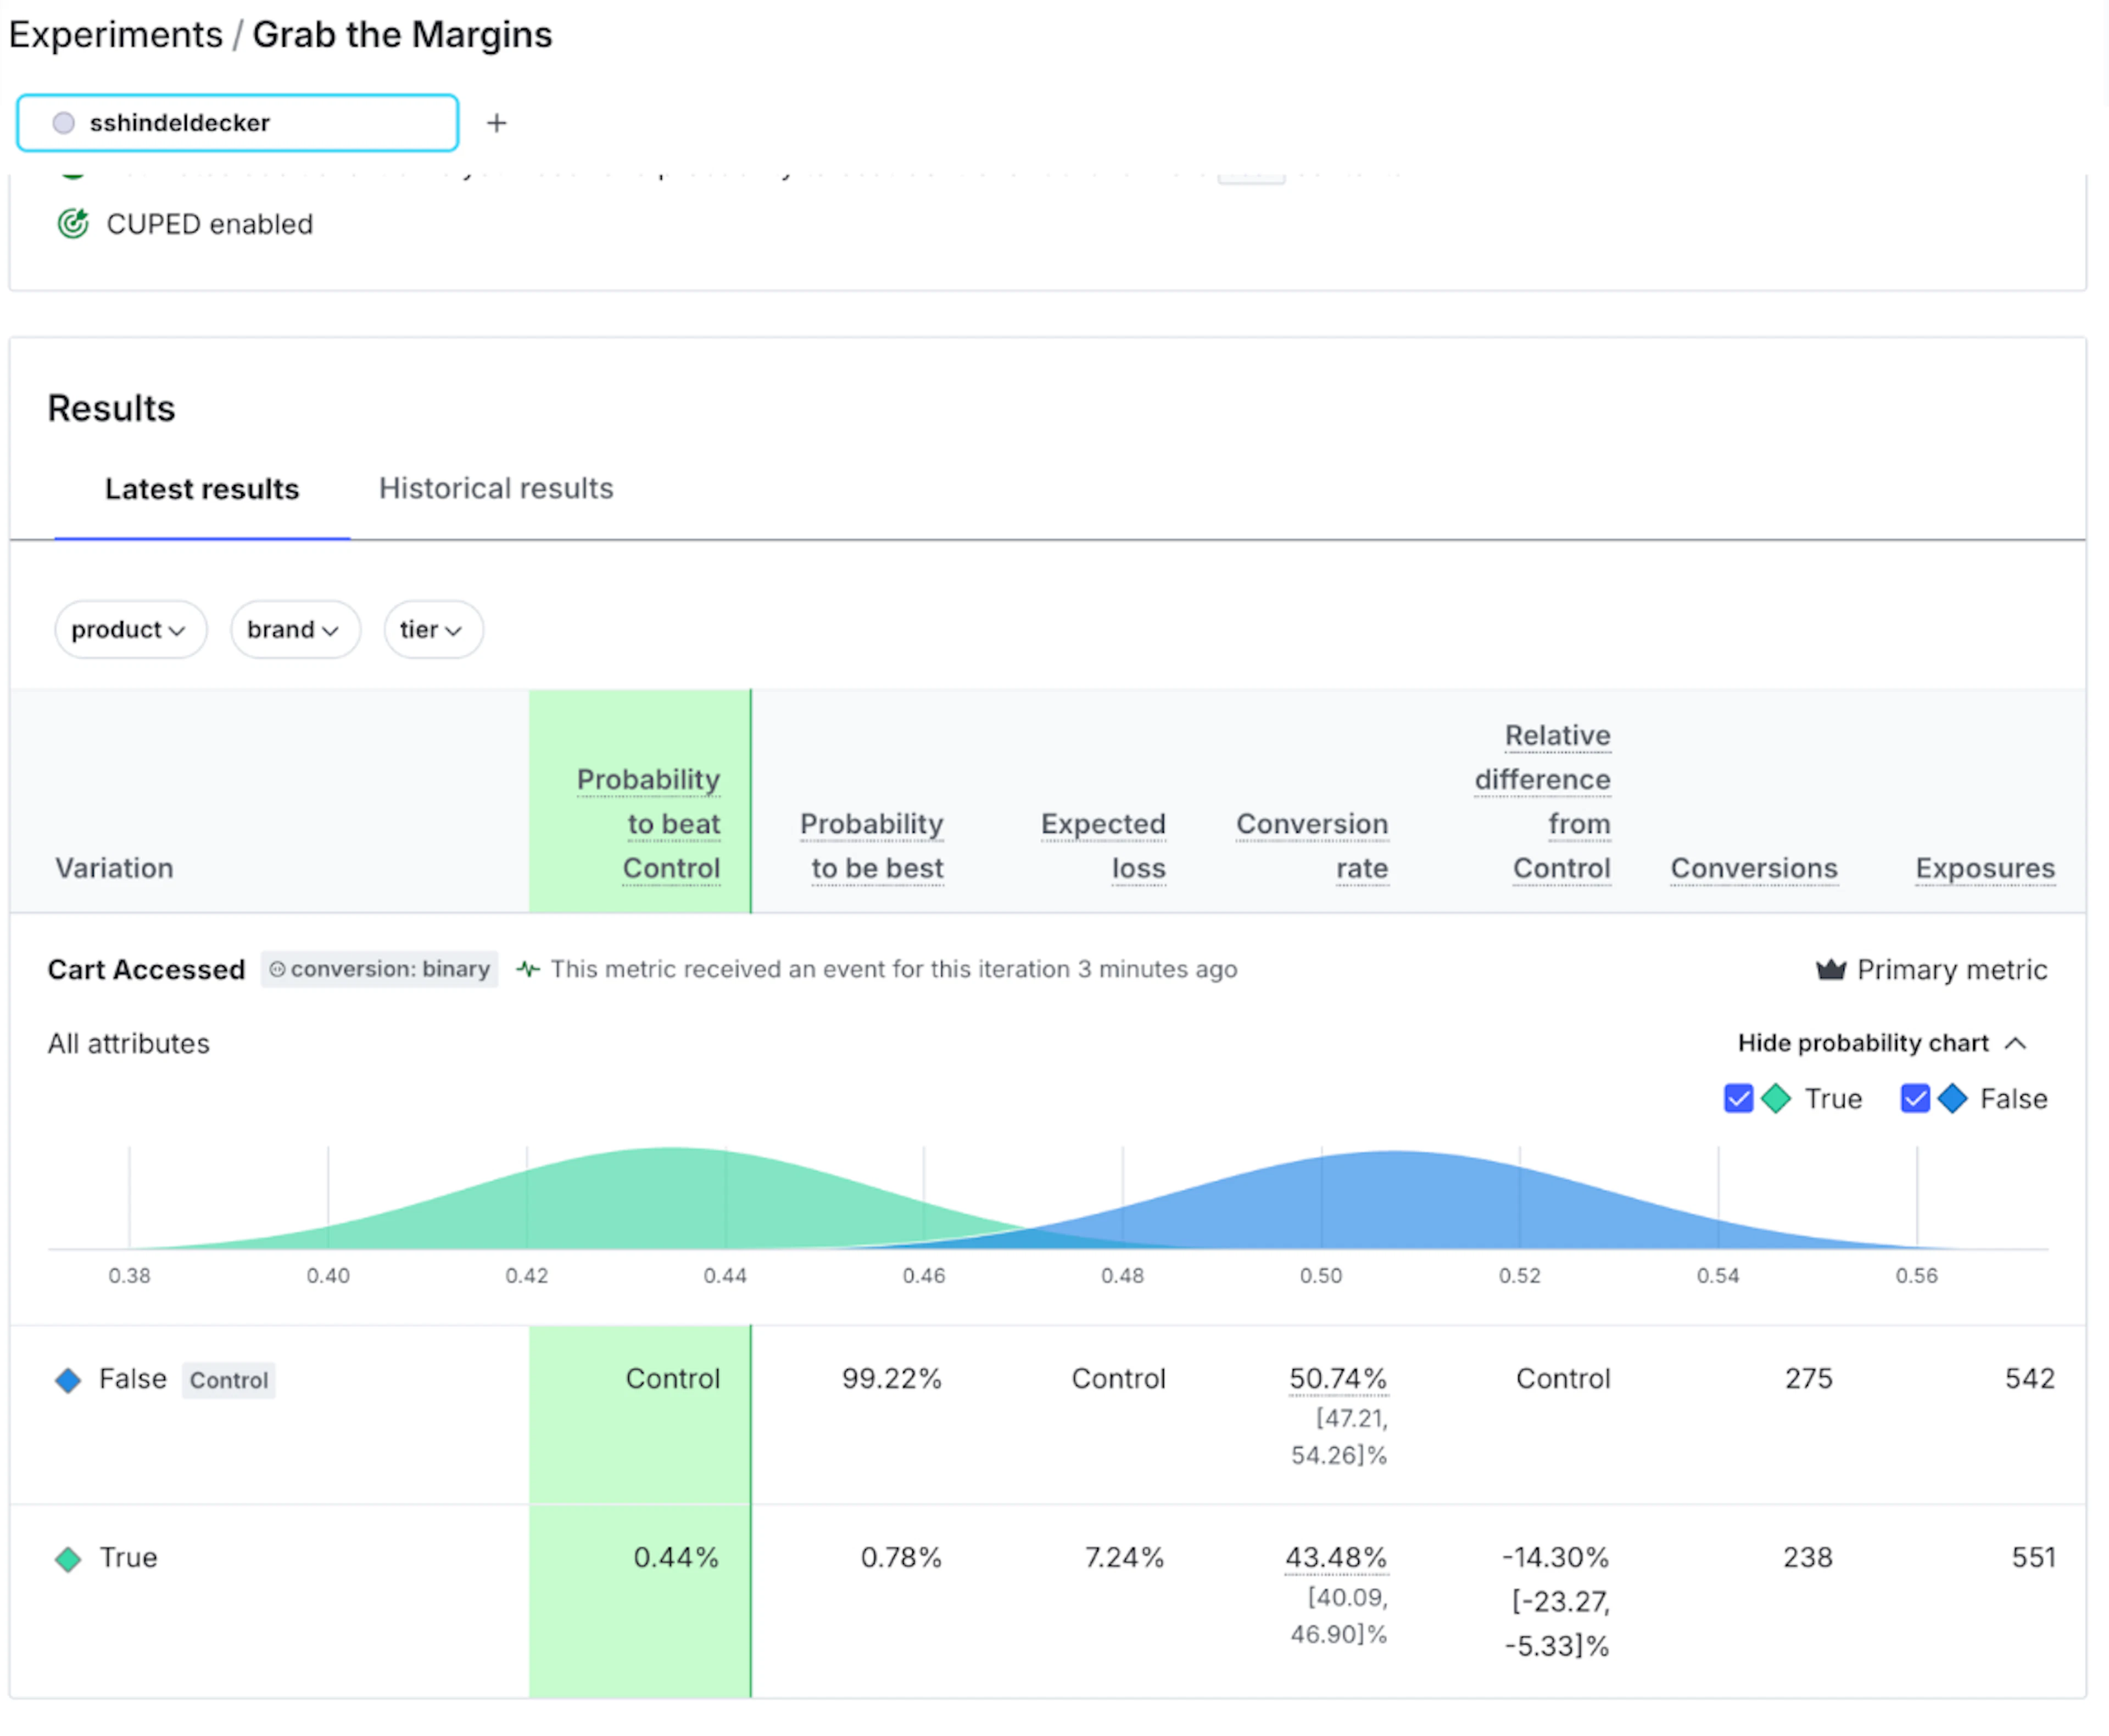2109x1736 pixels.
Task: Open the product filter dropdown
Action: tap(129, 629)
